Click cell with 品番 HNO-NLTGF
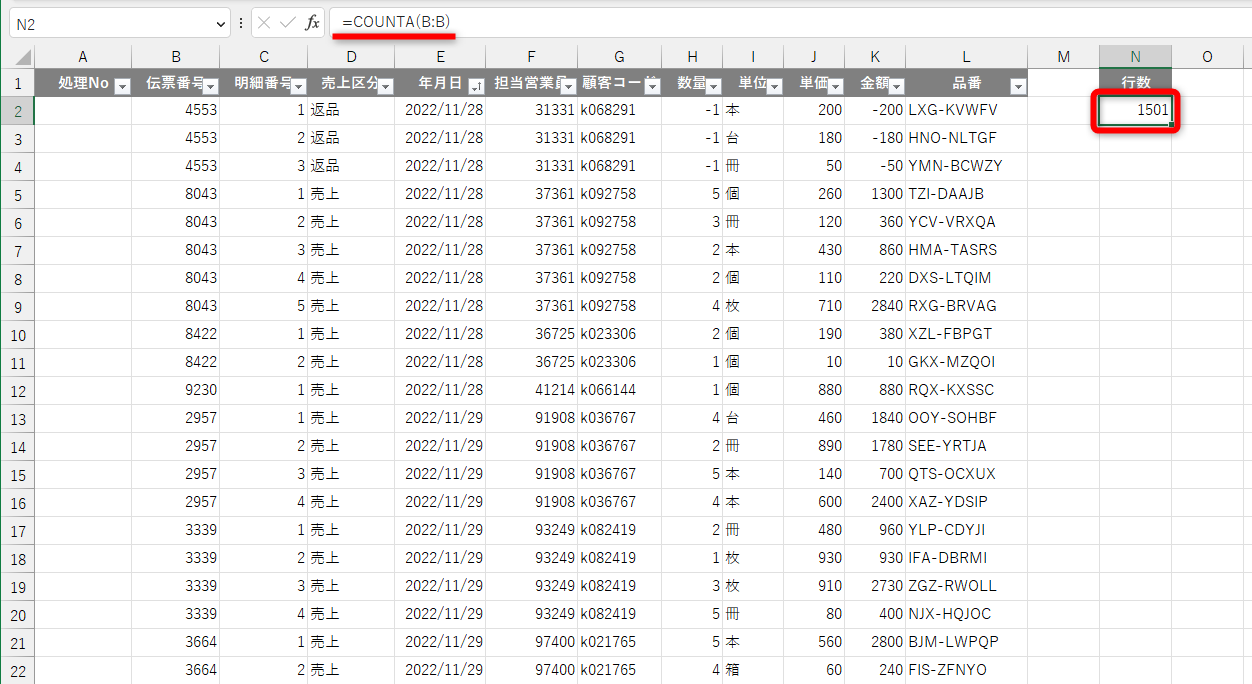The height and width of the screenshot is (684, 1252). (967, 138)
